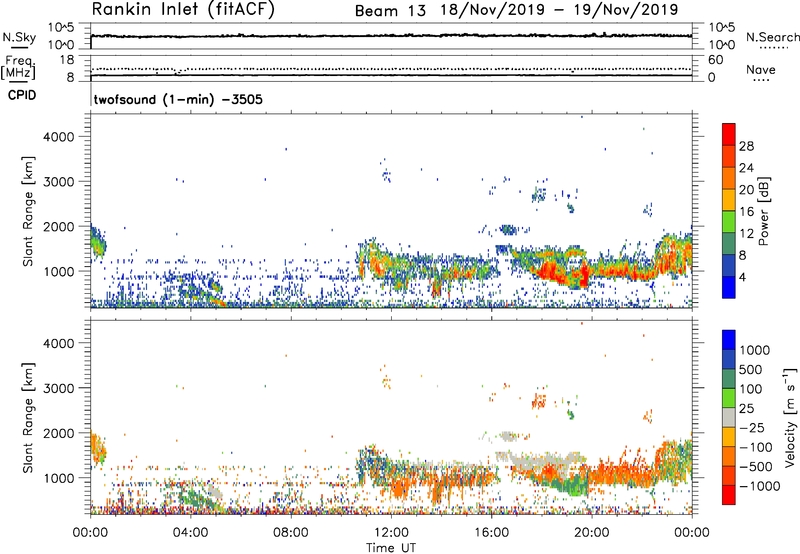The width and height of the screenshot is (800, 554).
Task: Click the "18" frequency axis value
Action: coord(67,60)
